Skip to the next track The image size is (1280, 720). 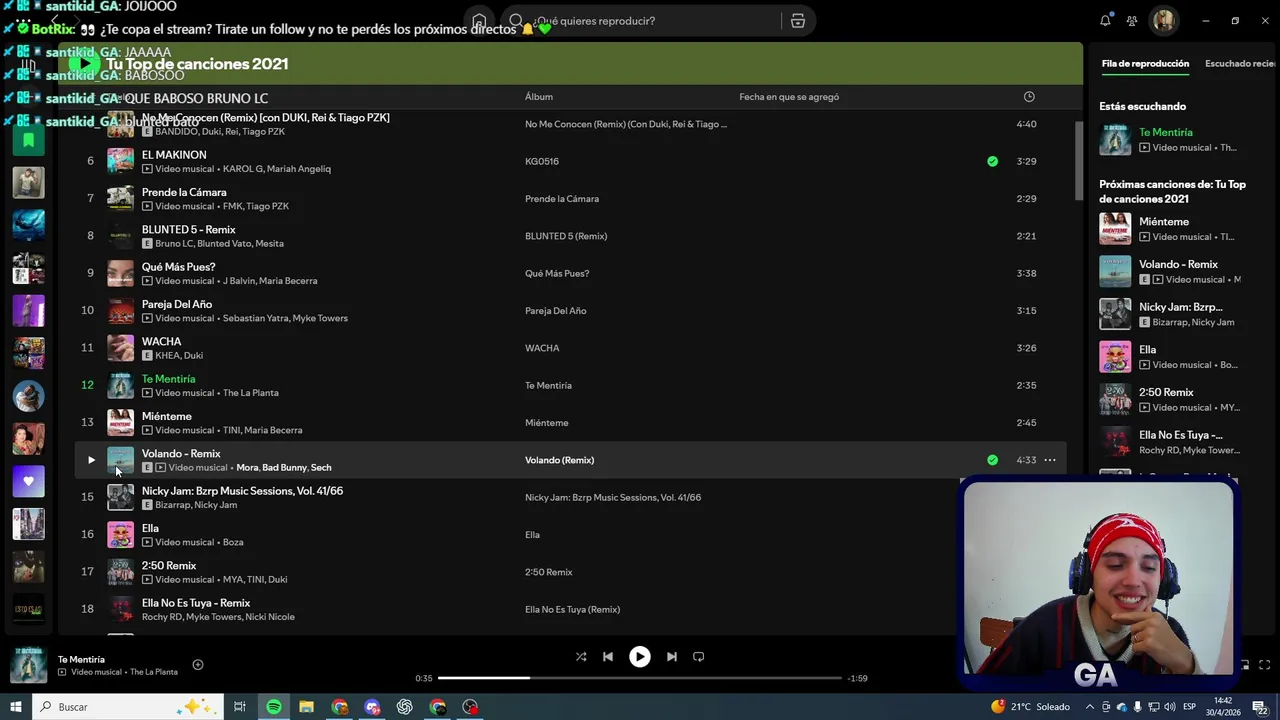point(672,657)
